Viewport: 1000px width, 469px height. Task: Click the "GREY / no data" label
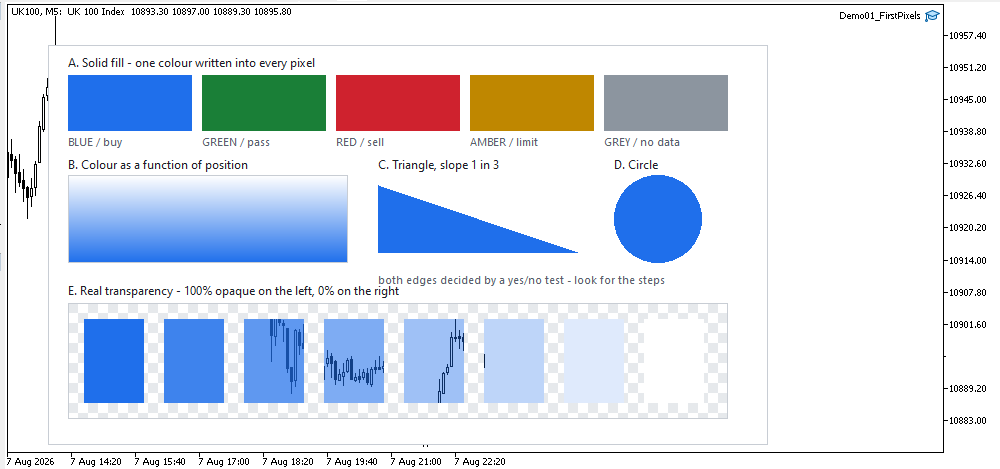642,142
